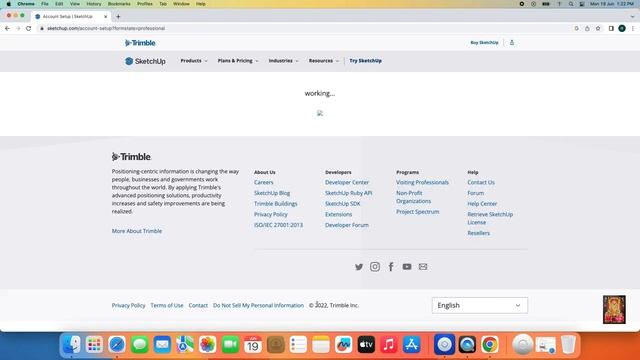640x360 pixels.
Task: Go back using the browser back arrow
Action: [7, 29]
